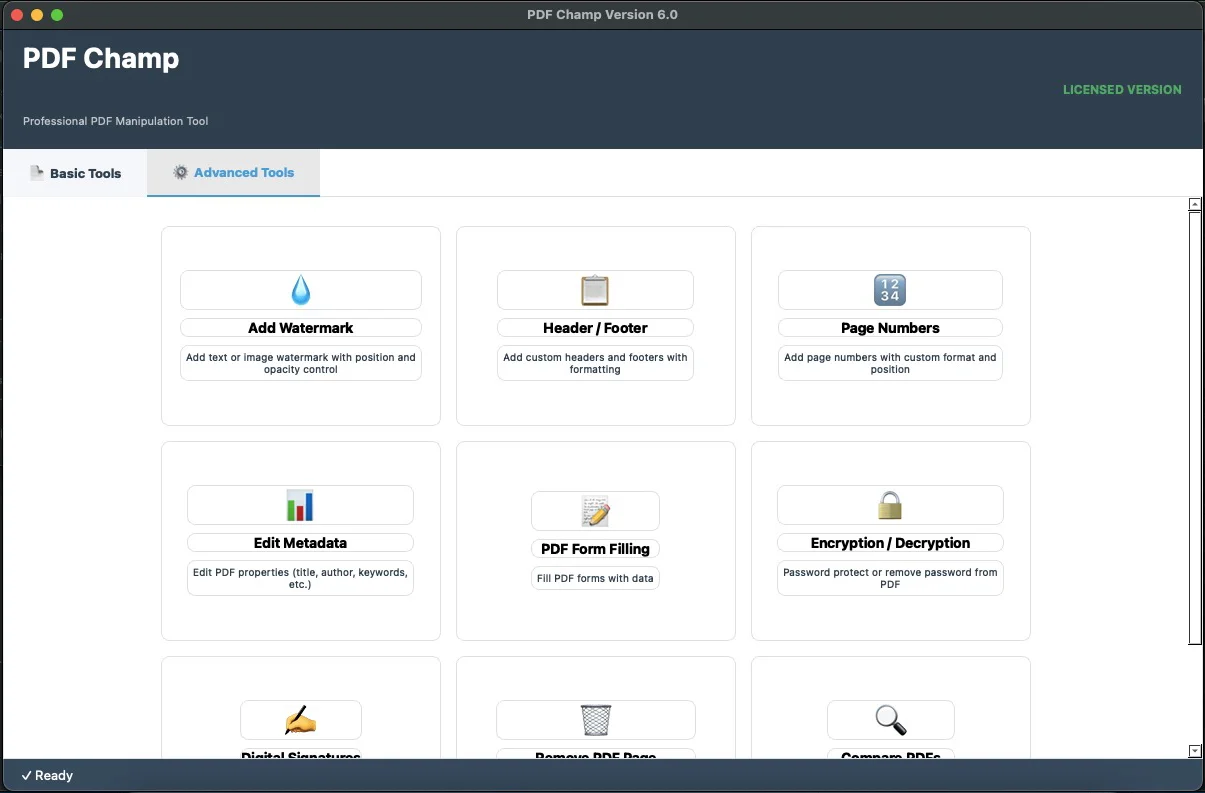Open the Add Watermark tool

click(300, 327)
